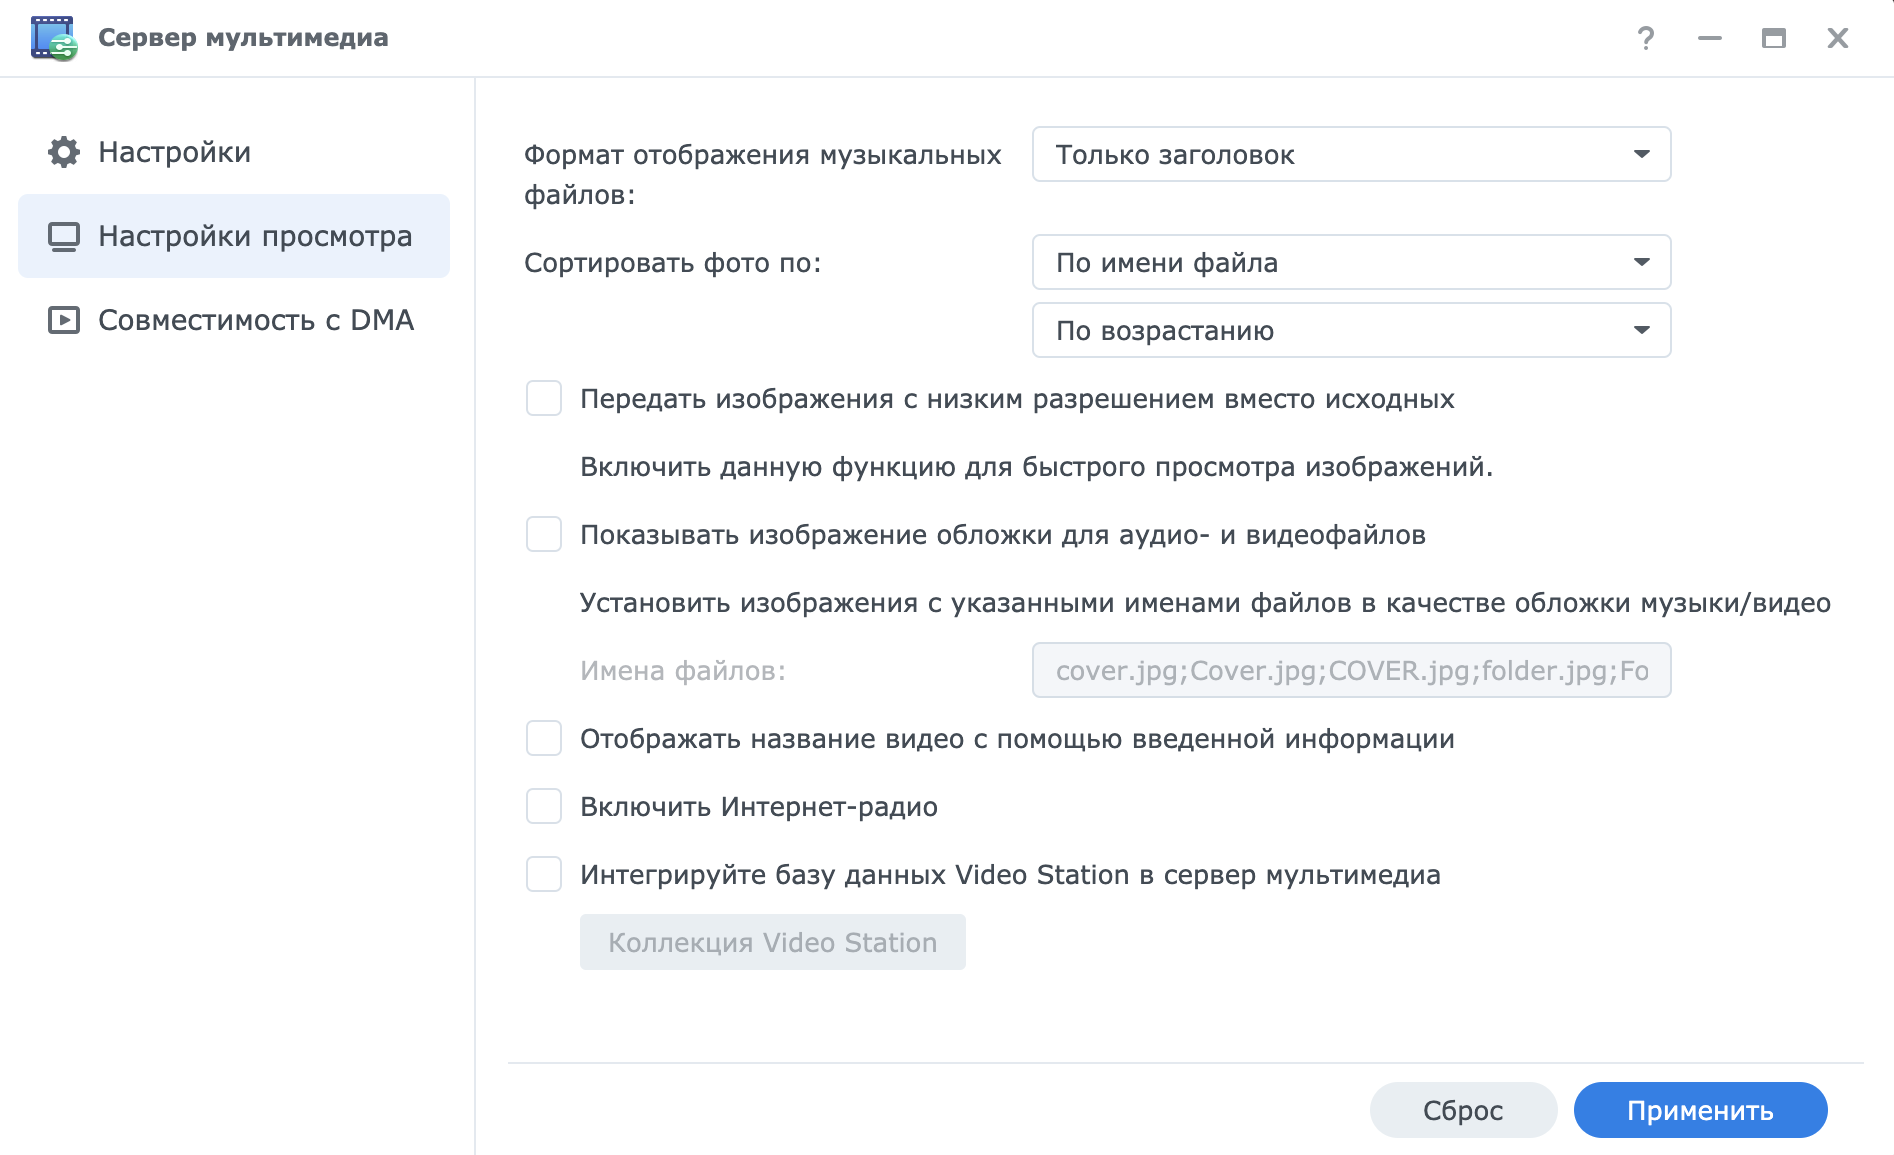This screenshot has width=1894, height=1155.
Task: Enable the Включить Интернет-радио checkbox
Action: (544, 806)
